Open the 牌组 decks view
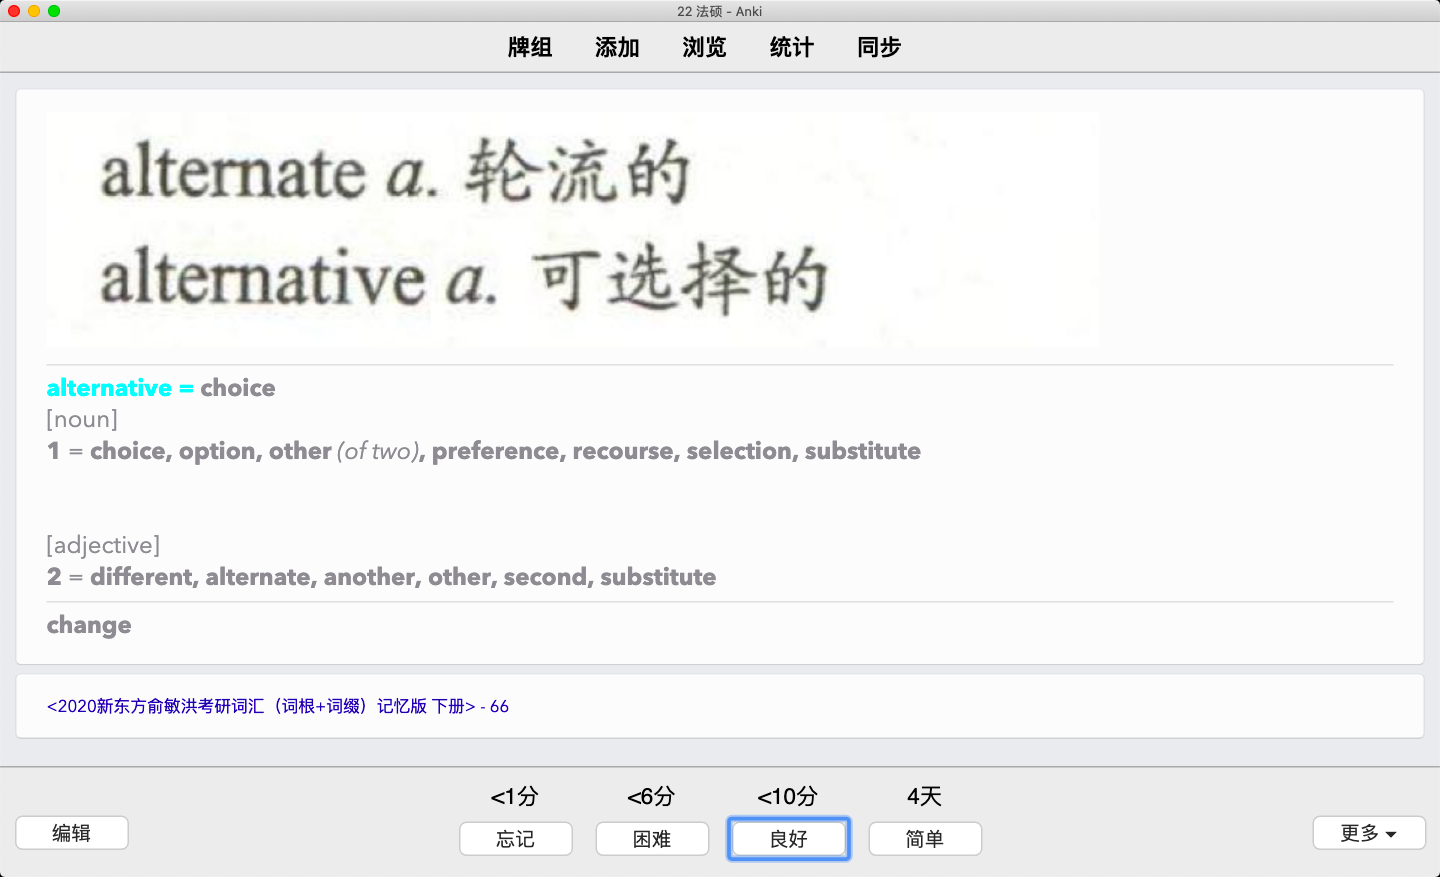 click(530, 47)
